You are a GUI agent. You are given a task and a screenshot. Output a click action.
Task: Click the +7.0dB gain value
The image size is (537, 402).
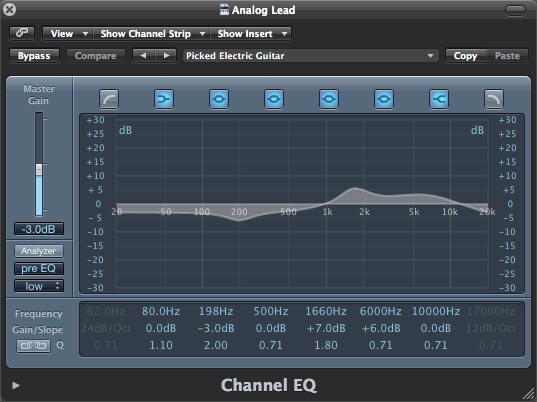point(326,328)
